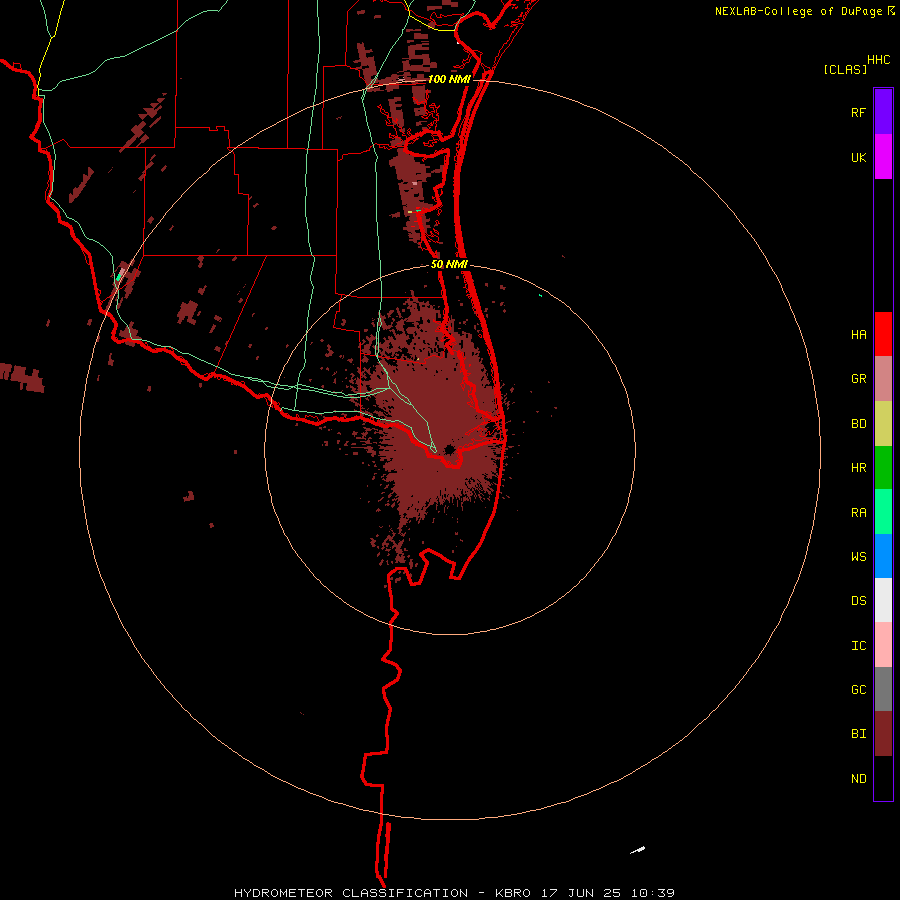This screenshot has width=900, height=900.
Task: Click the WS legend label
Action: click(858, 557)
